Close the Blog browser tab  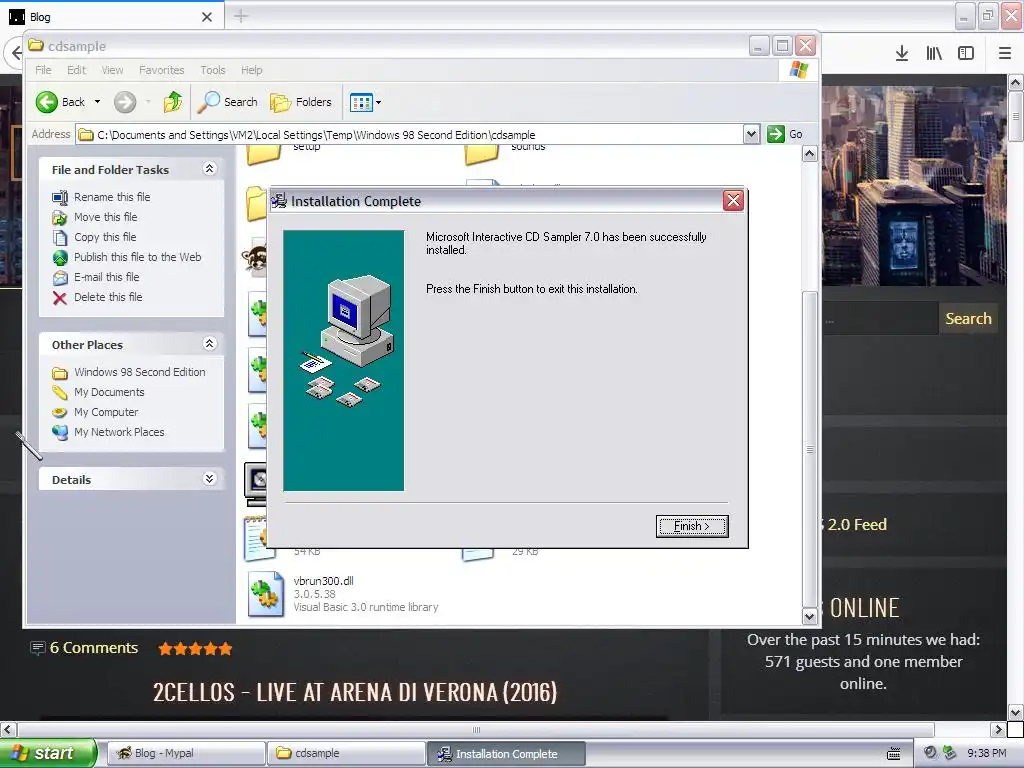point(207,17)
